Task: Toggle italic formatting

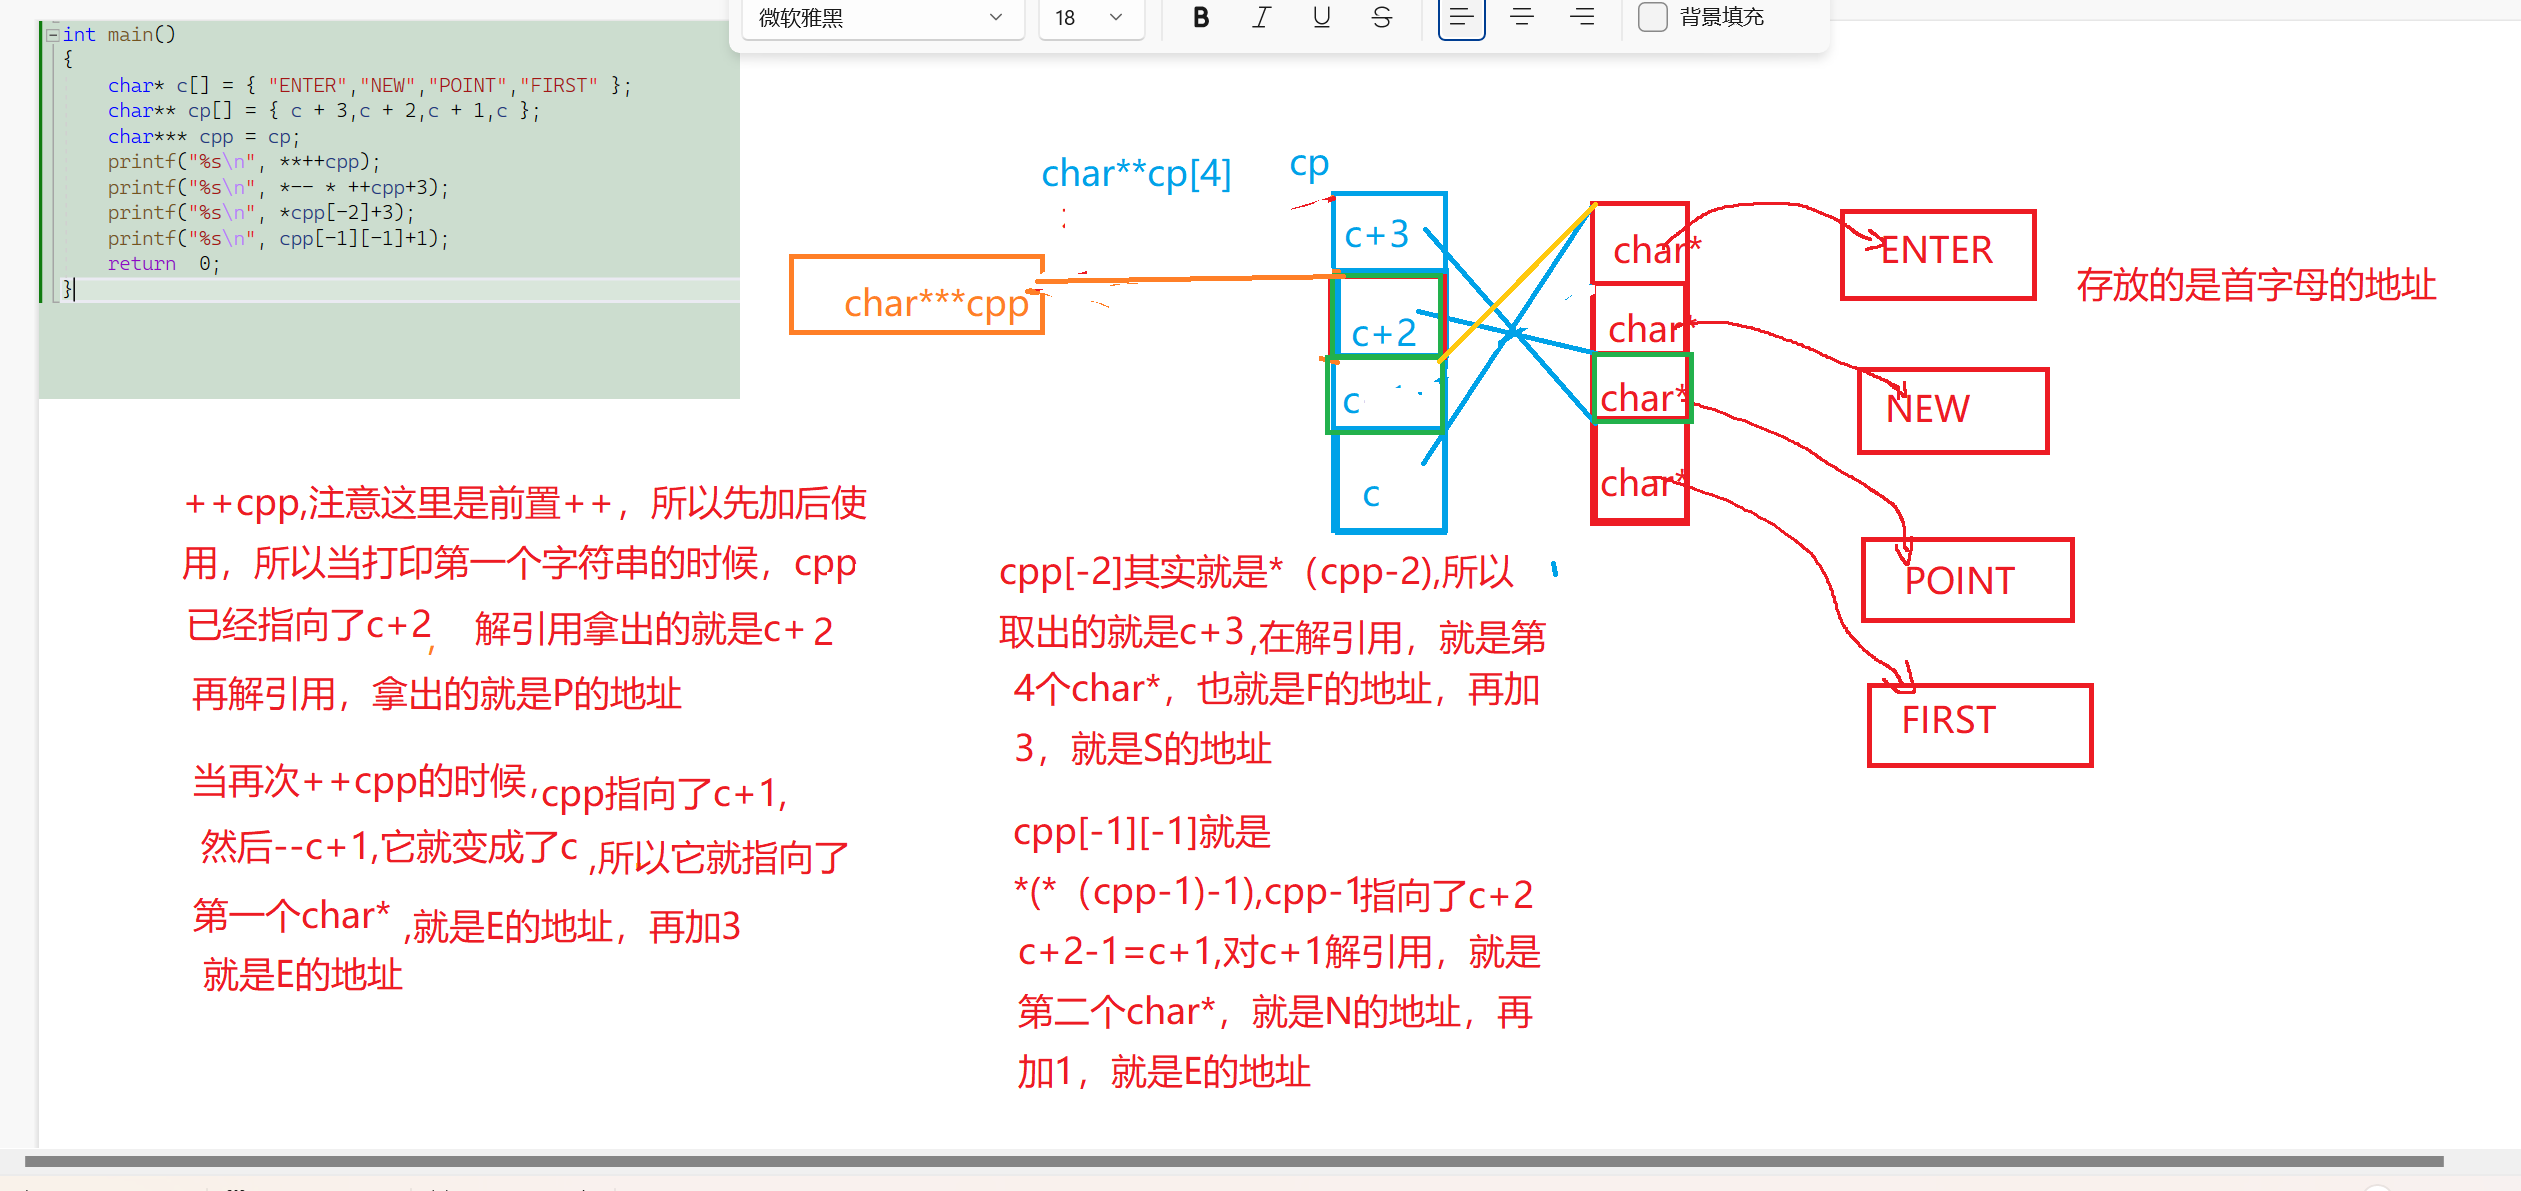Action: 1261,17
